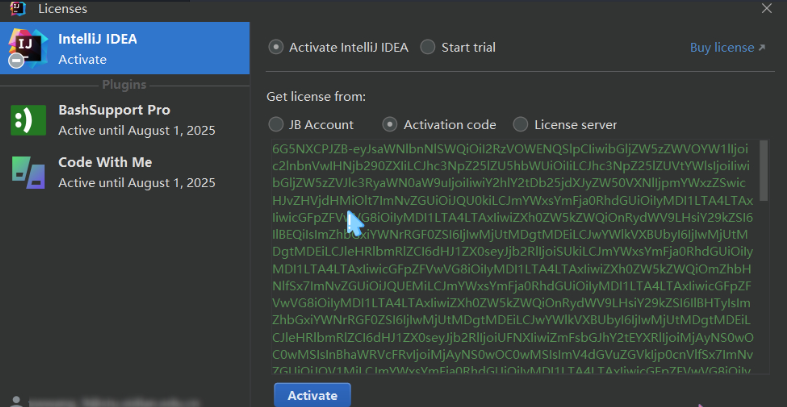The image size is (787, 407).
Task: Choose the Start trial radio option
Action: pos(428,47)
